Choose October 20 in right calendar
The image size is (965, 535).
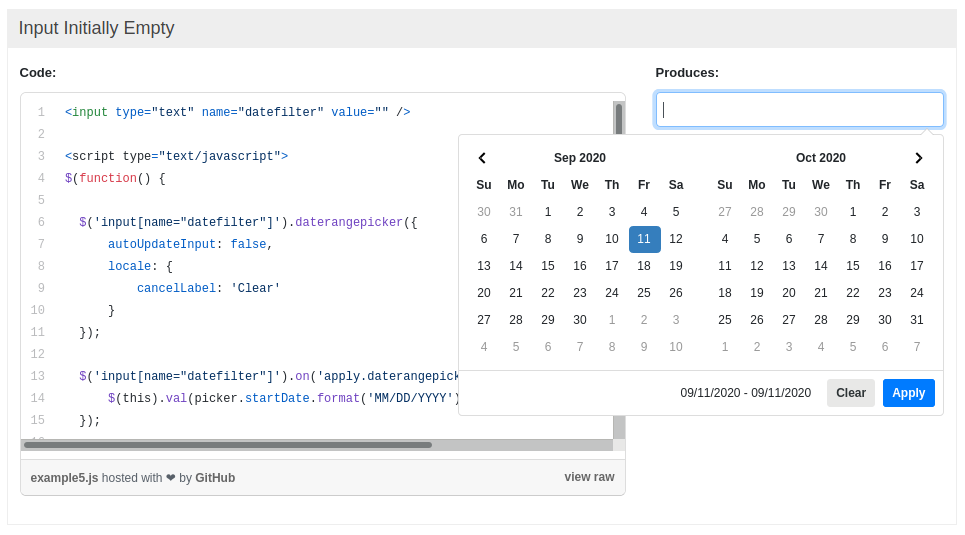(x=789, y=293)
